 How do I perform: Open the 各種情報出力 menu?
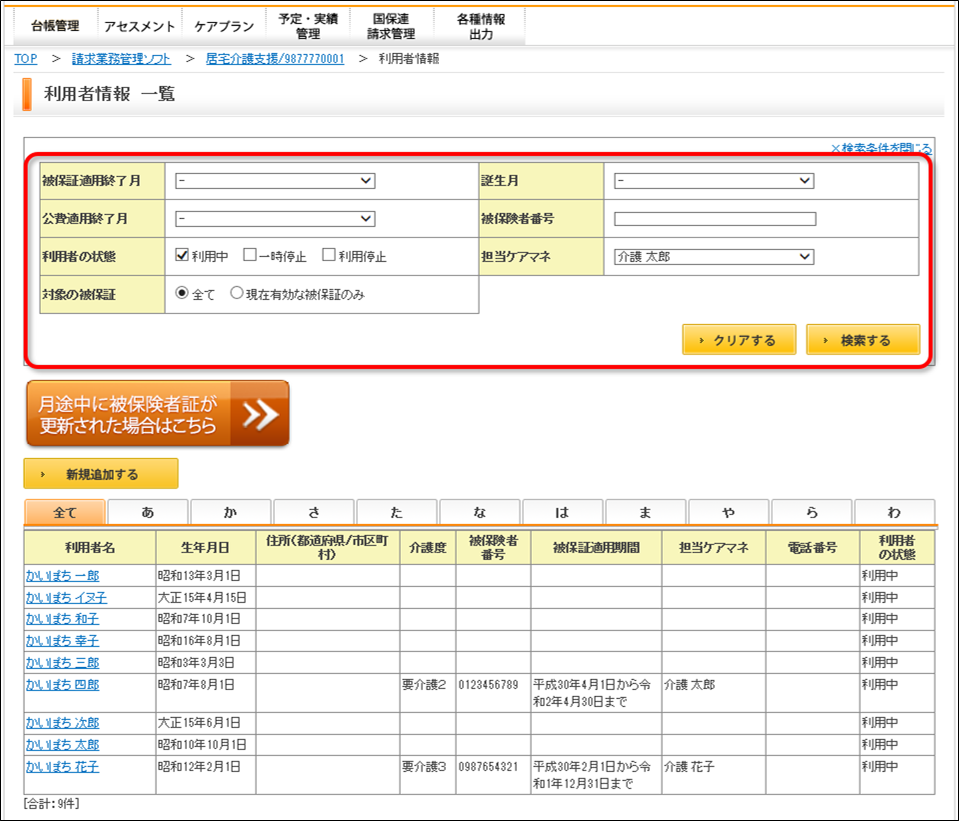[481, 26]
